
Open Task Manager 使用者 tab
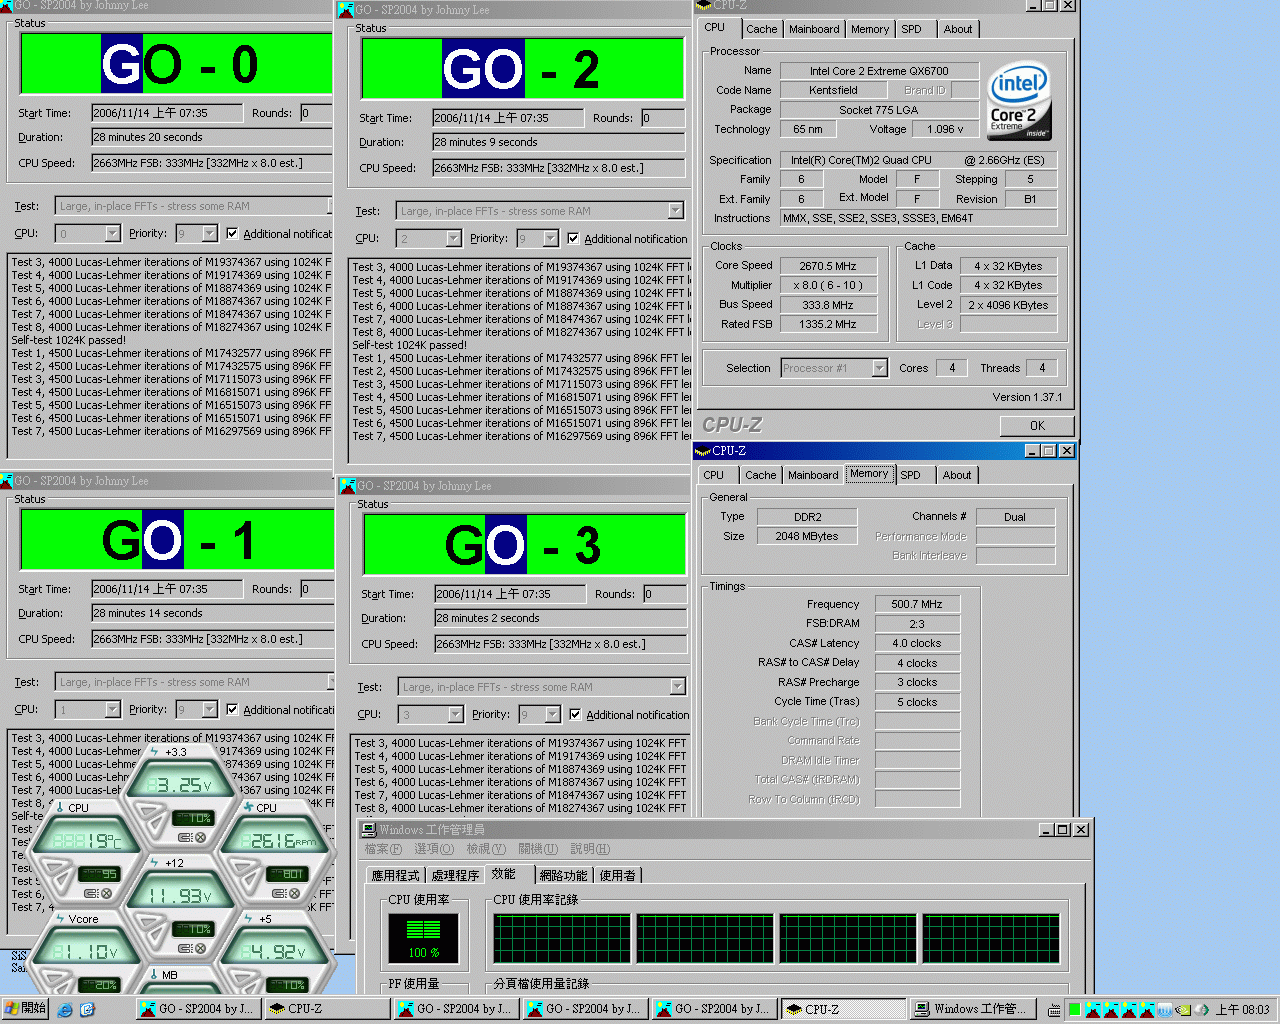pos(617,875)
